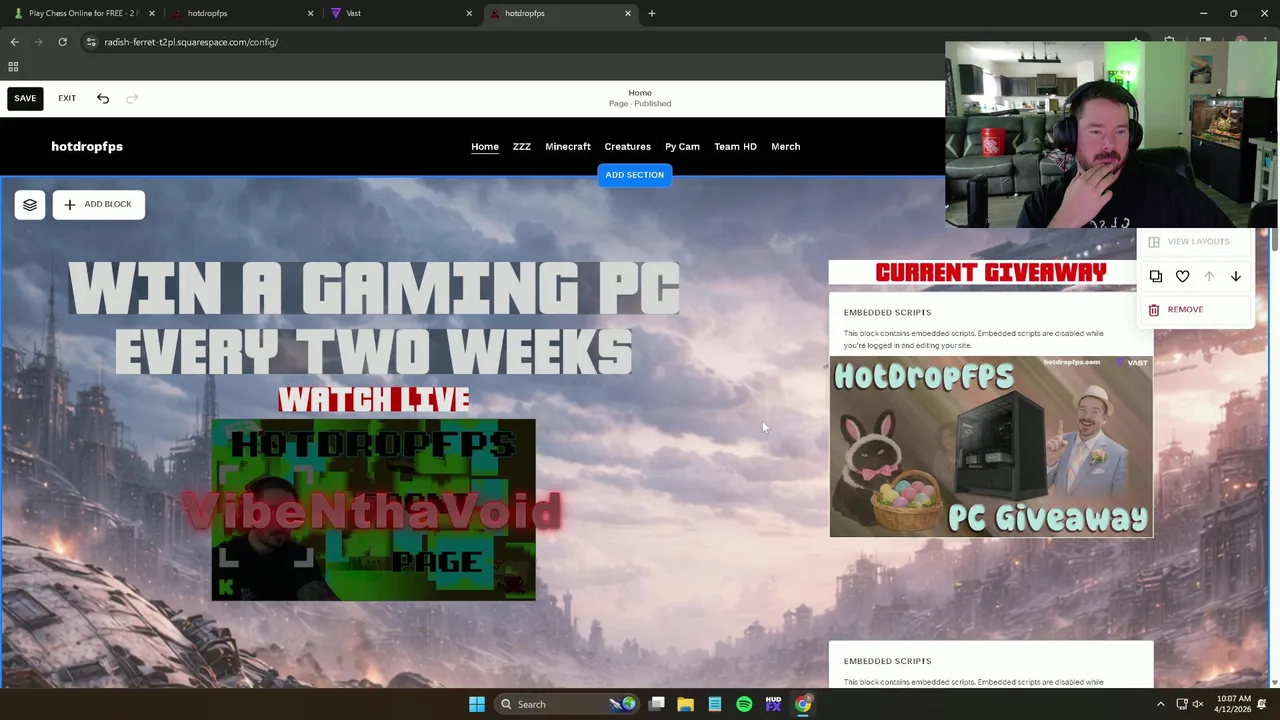Open HUD FX from the taskbar
Screen dimensions: 1280x720
(x=773, y=704)
